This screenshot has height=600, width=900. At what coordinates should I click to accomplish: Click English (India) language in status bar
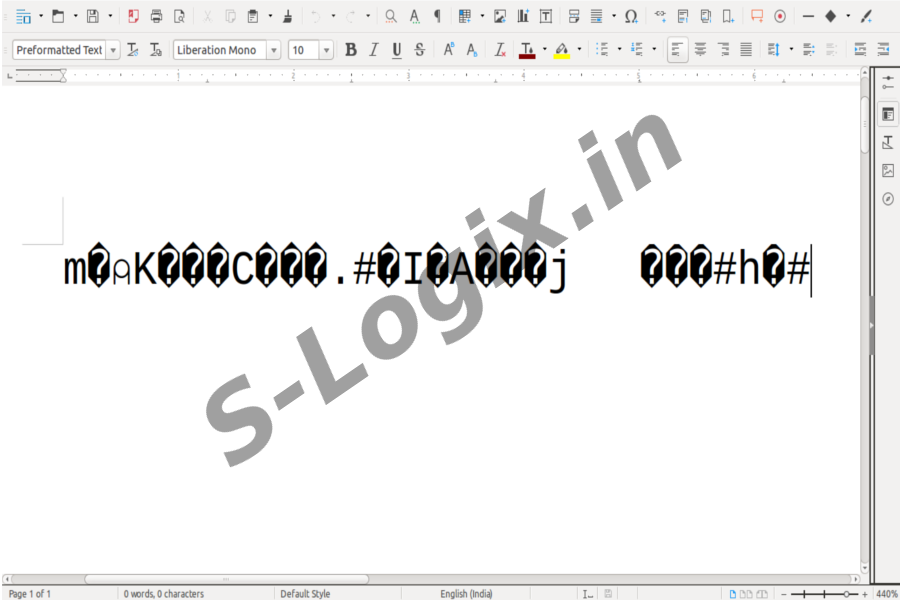click(x=466, y=594)
